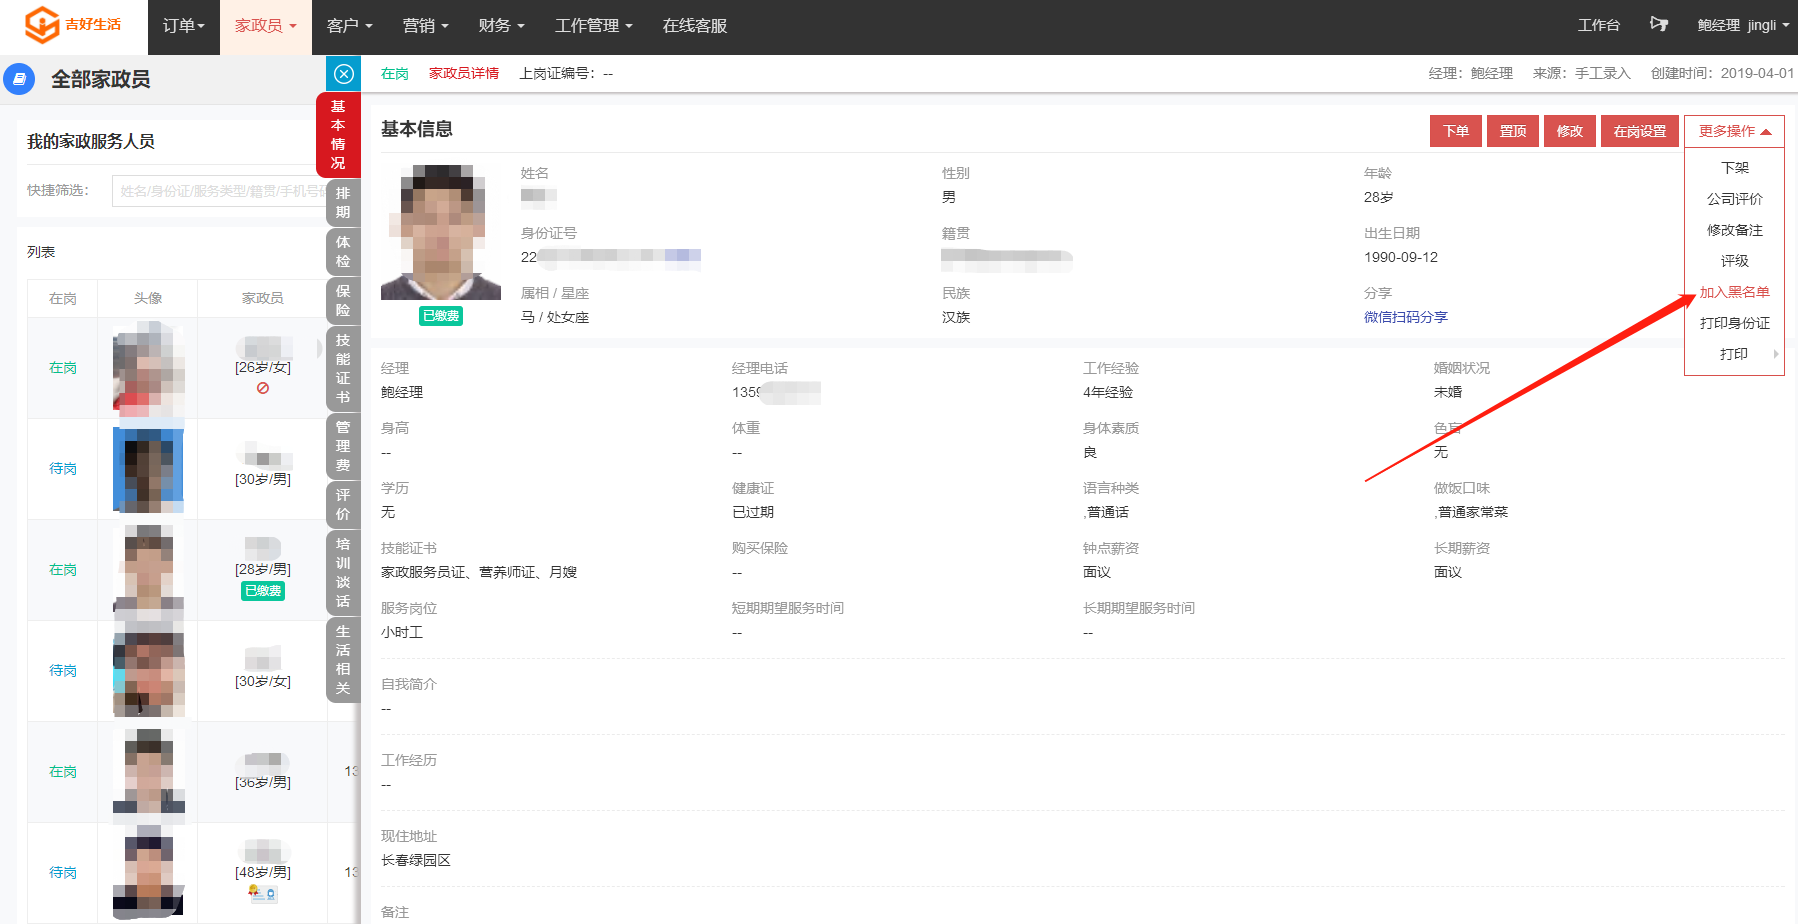
Task: Click the avatar of the [48岁/男] worker
Action: pos(148,873)
